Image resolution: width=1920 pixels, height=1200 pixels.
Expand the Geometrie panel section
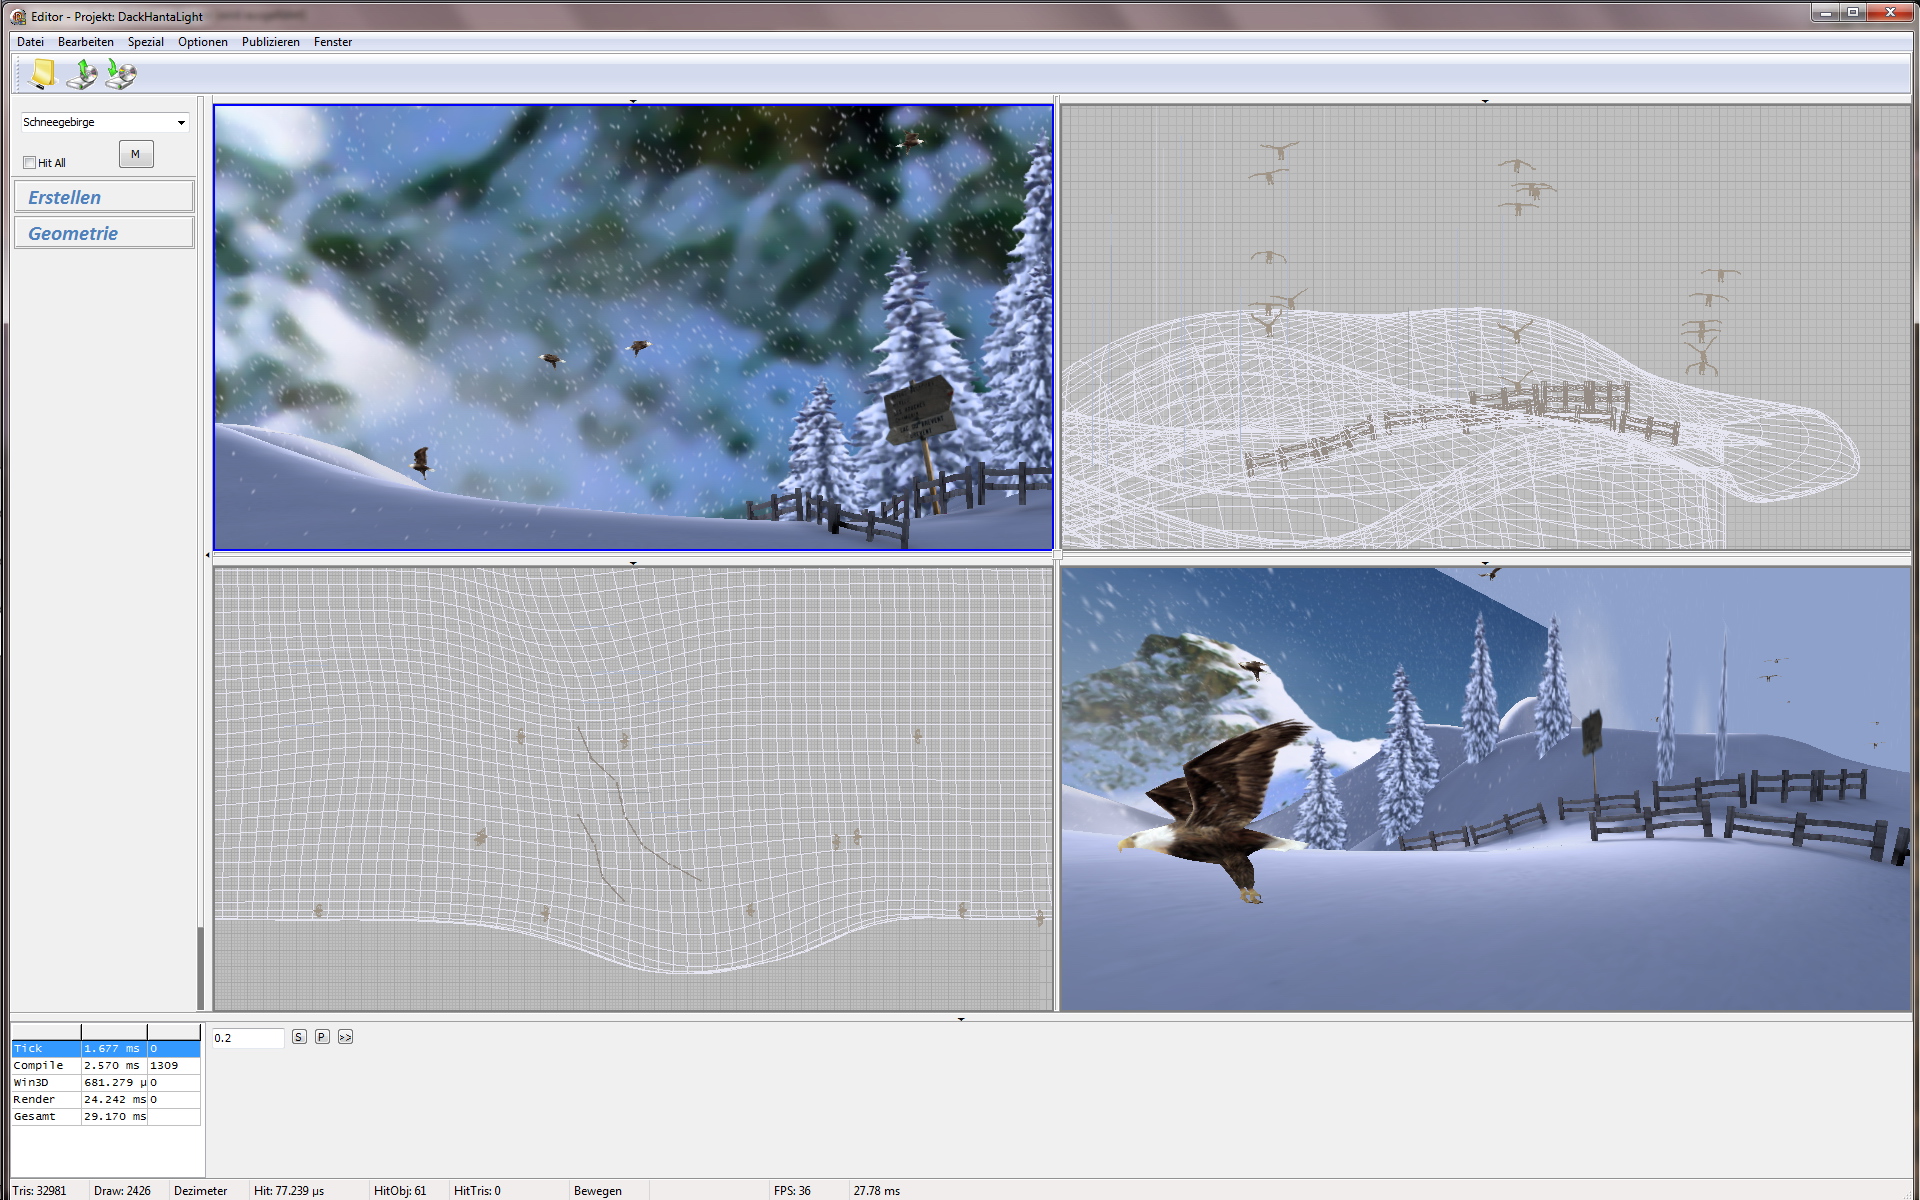104,233
